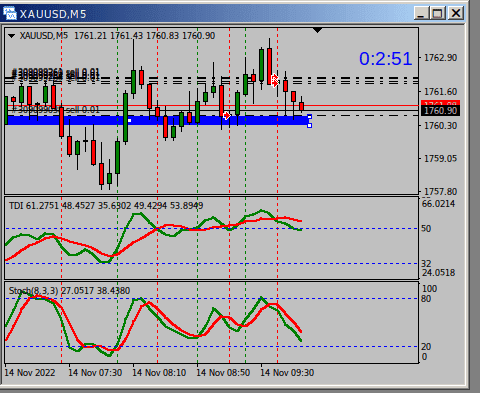Click the Stoch(8,3,3) indicator label

[69, 291]
